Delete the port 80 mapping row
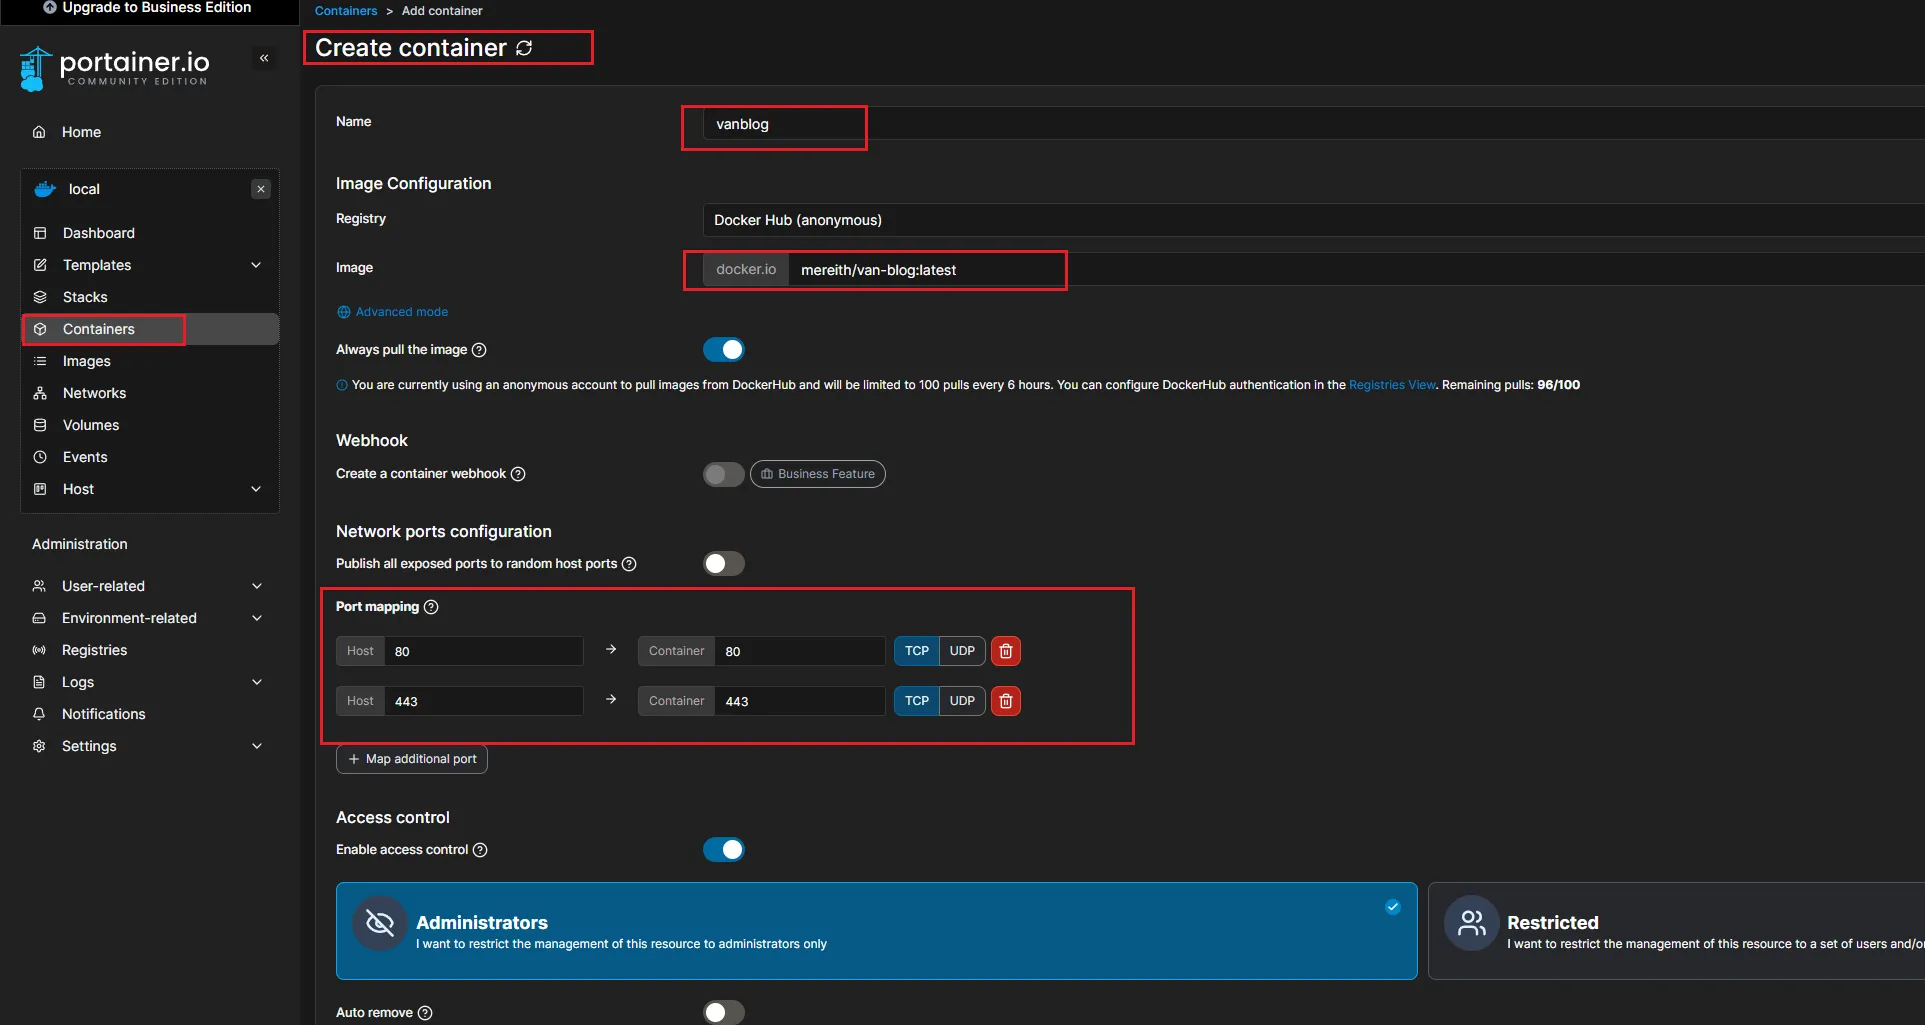Image resolution: width=1925 pixels, height=1025 pixels. point(1006,651)
